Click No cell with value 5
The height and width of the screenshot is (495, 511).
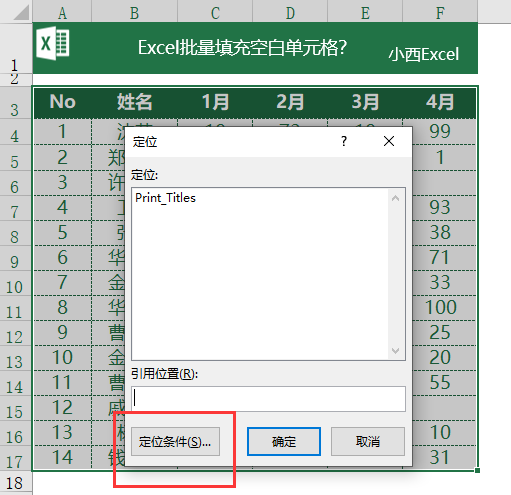(62, 233)
